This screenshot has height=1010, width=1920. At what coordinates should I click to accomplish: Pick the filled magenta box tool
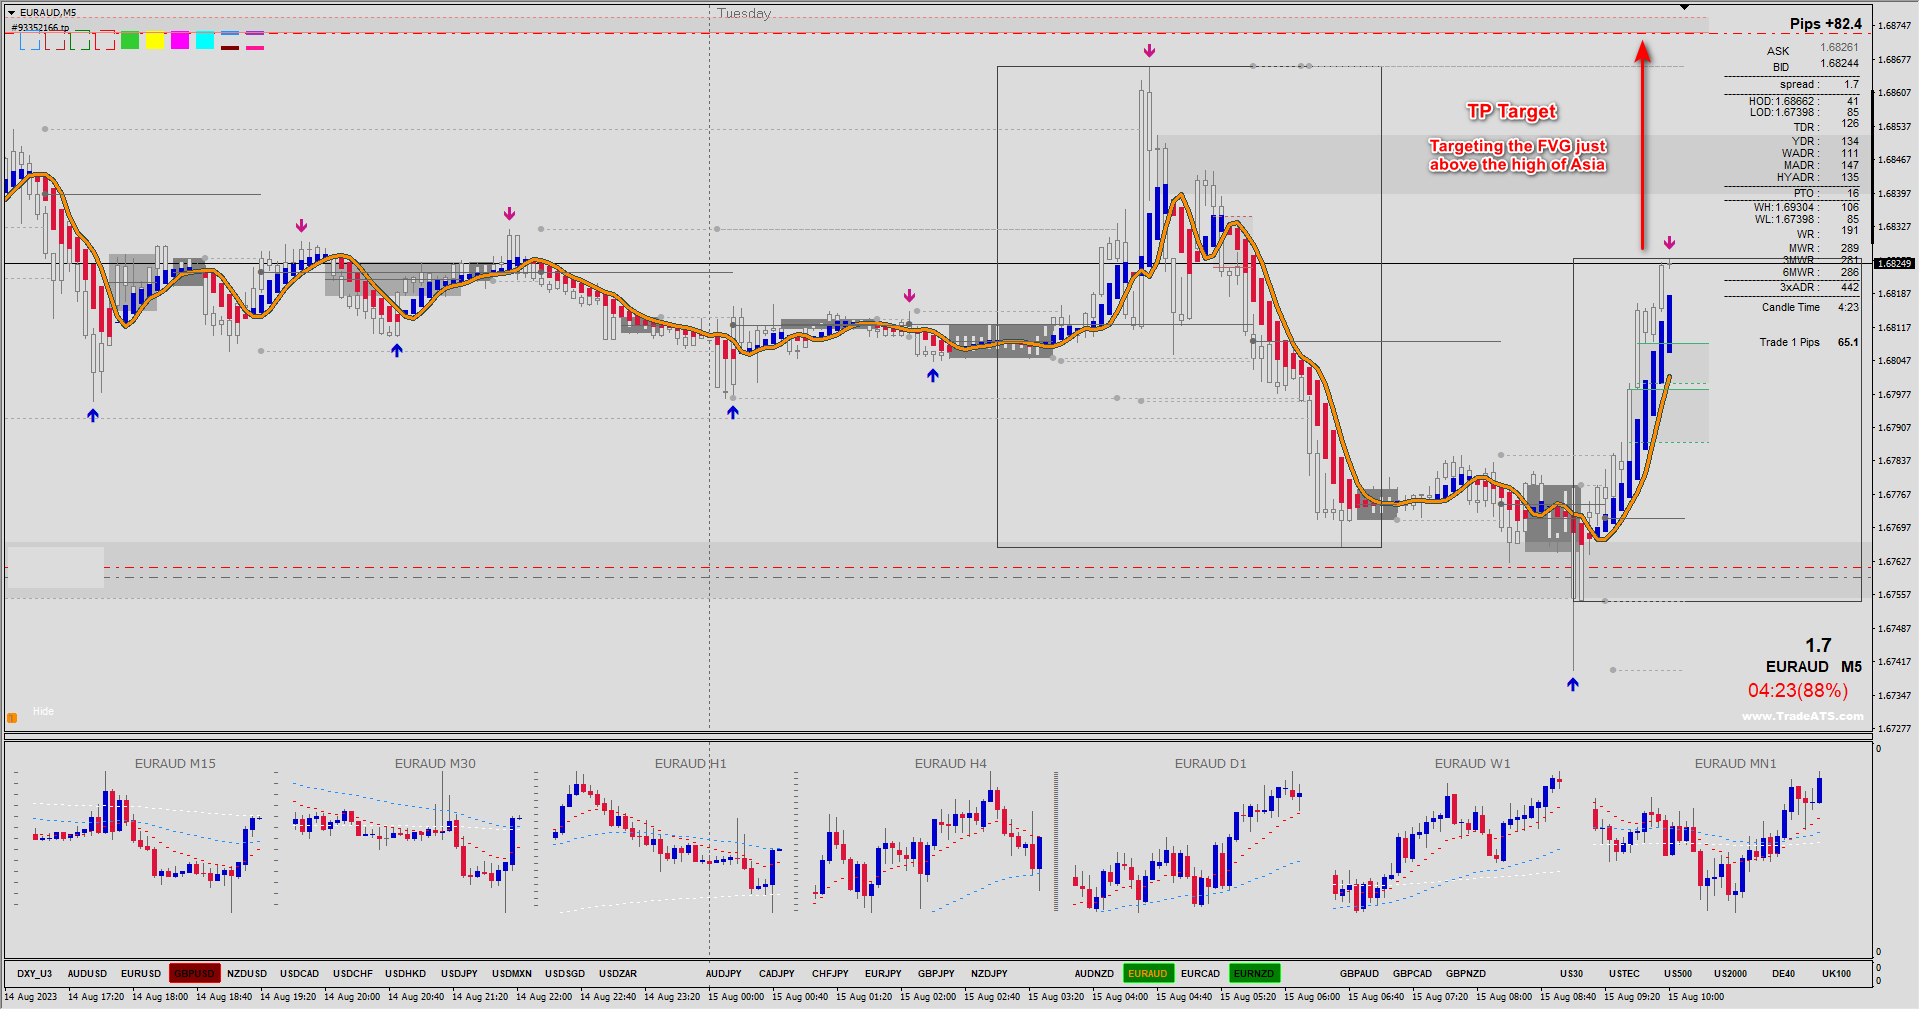[180, 40]
